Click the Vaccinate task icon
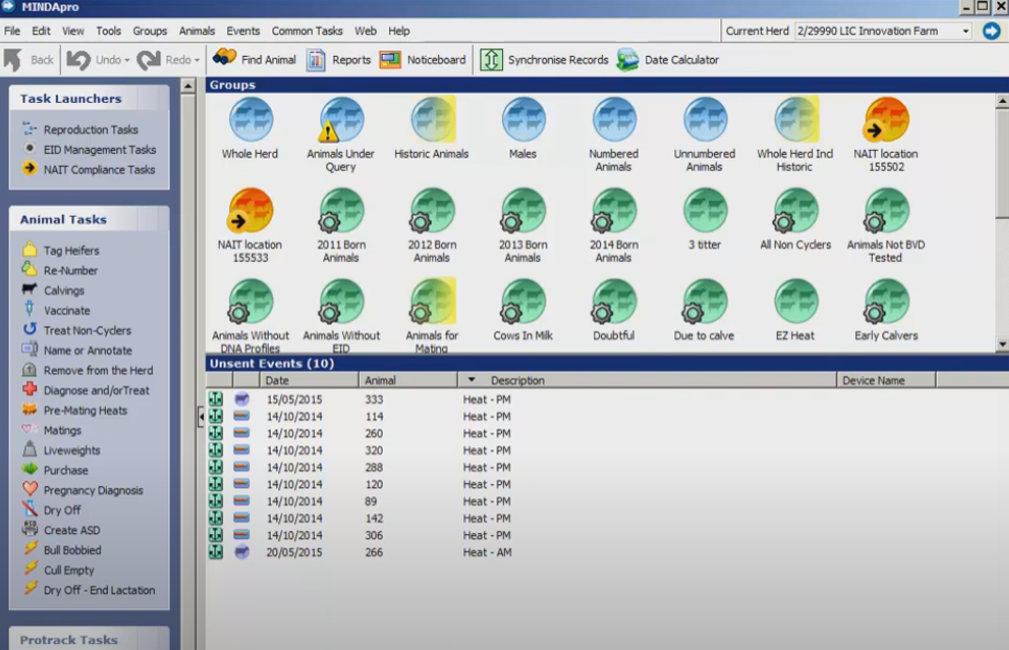Screen dimensions: 1009x650 coord(29,309)
